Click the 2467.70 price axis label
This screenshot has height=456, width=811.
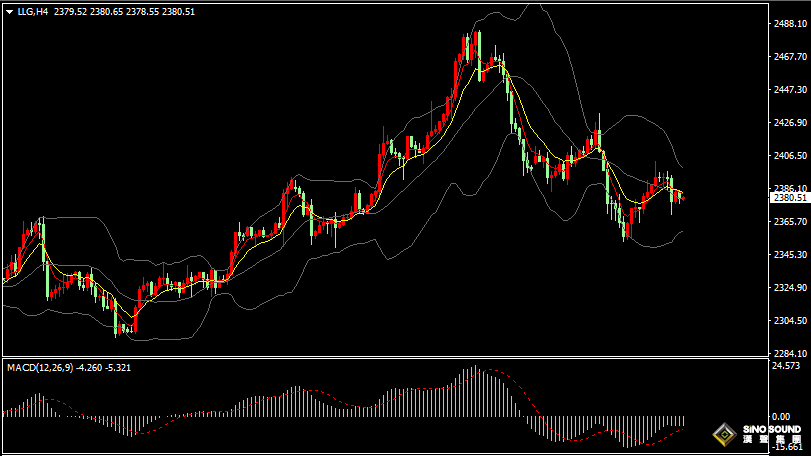coord(789,57)
